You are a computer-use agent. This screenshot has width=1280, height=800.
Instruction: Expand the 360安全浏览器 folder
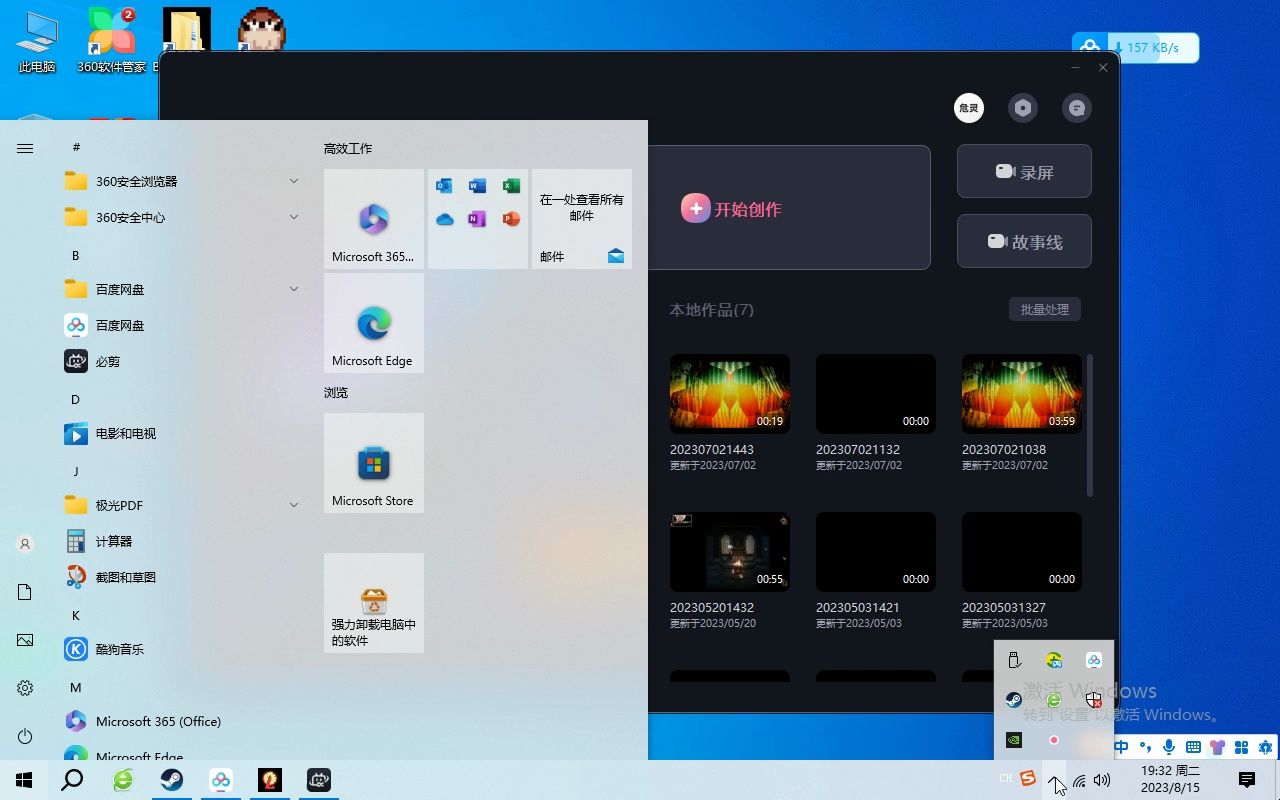tap(180, 181)
